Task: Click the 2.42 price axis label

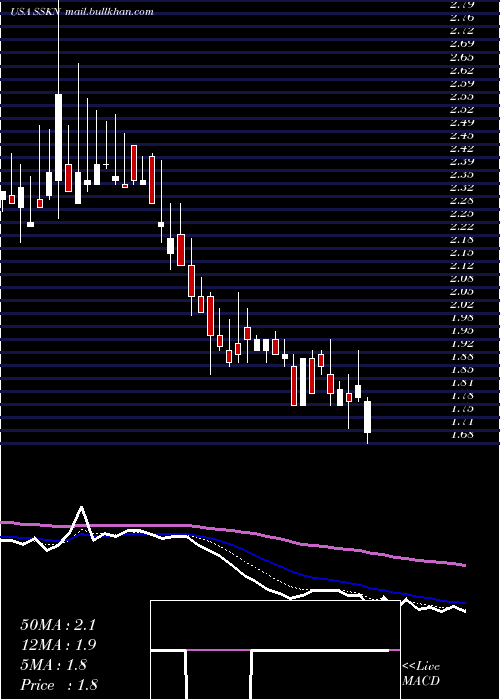Action: 461,148
